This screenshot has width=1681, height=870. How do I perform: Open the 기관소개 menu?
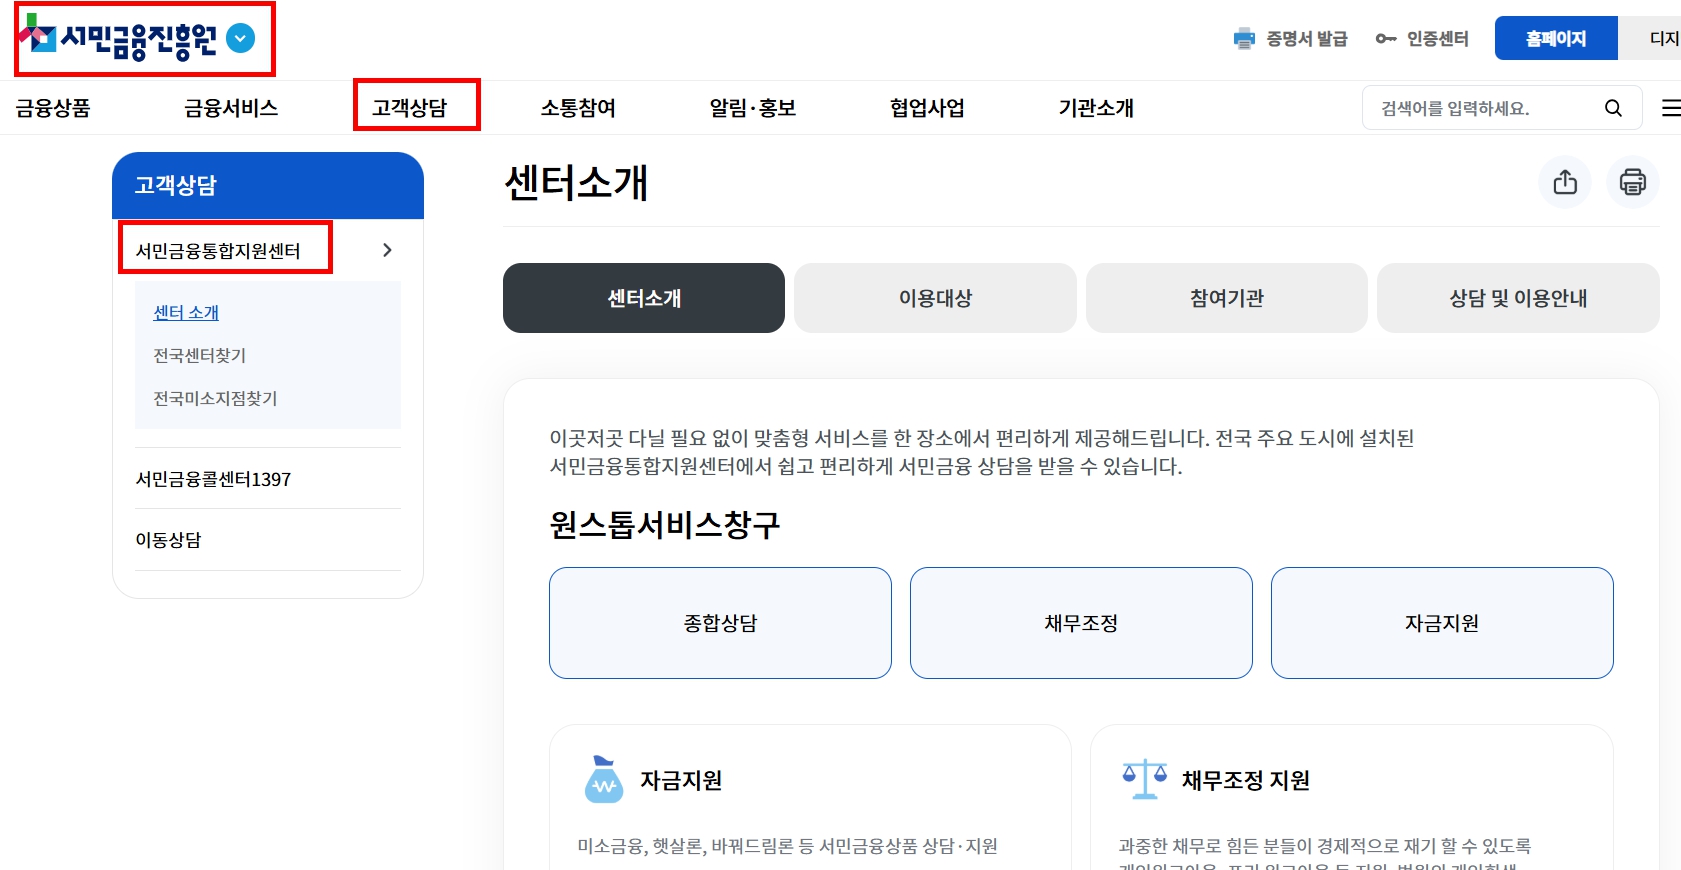(1096, 108)
